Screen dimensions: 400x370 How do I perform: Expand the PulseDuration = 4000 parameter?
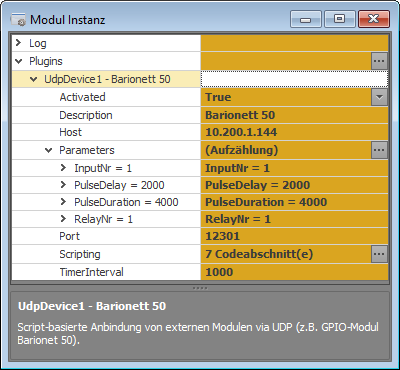click(63, 202)
